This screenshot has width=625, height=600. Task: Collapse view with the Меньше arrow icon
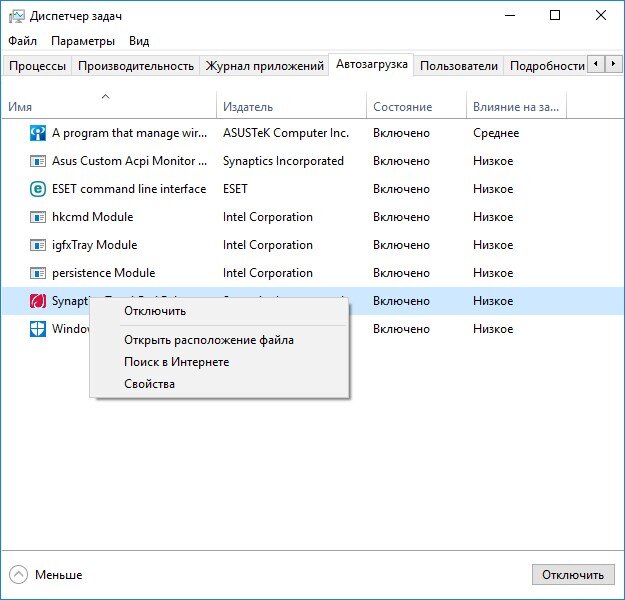point(18,574)
